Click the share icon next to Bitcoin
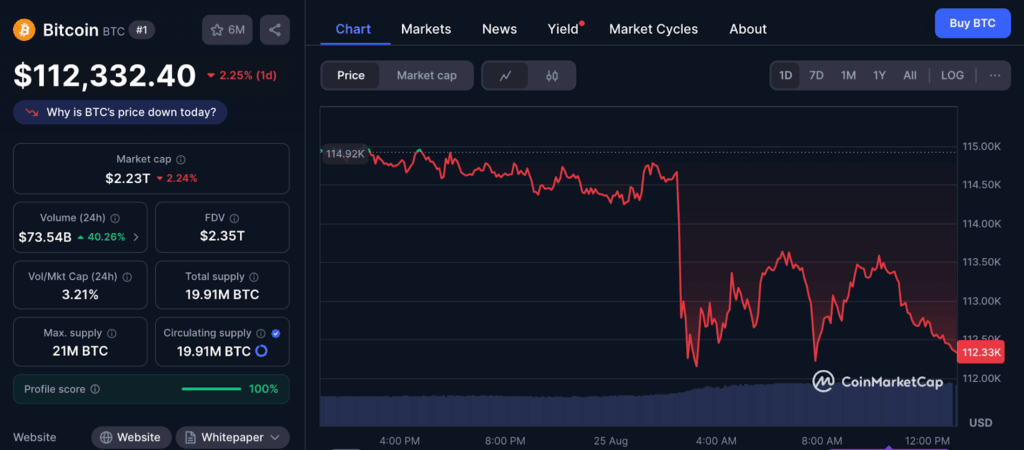Screen dimensions: 1024x450 [274, 30]
